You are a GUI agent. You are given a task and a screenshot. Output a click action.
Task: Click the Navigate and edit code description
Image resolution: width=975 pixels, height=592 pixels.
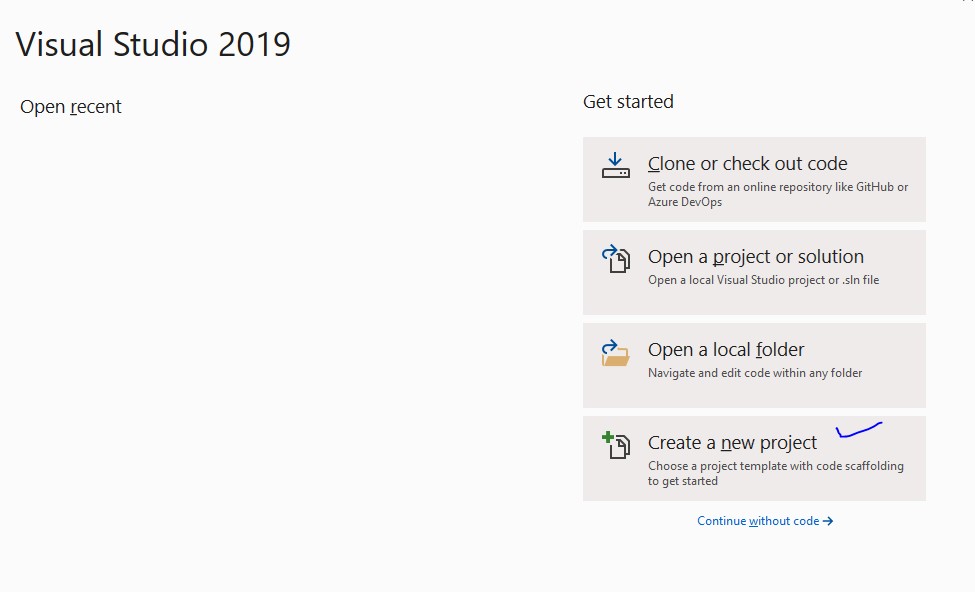pos(754,373)
